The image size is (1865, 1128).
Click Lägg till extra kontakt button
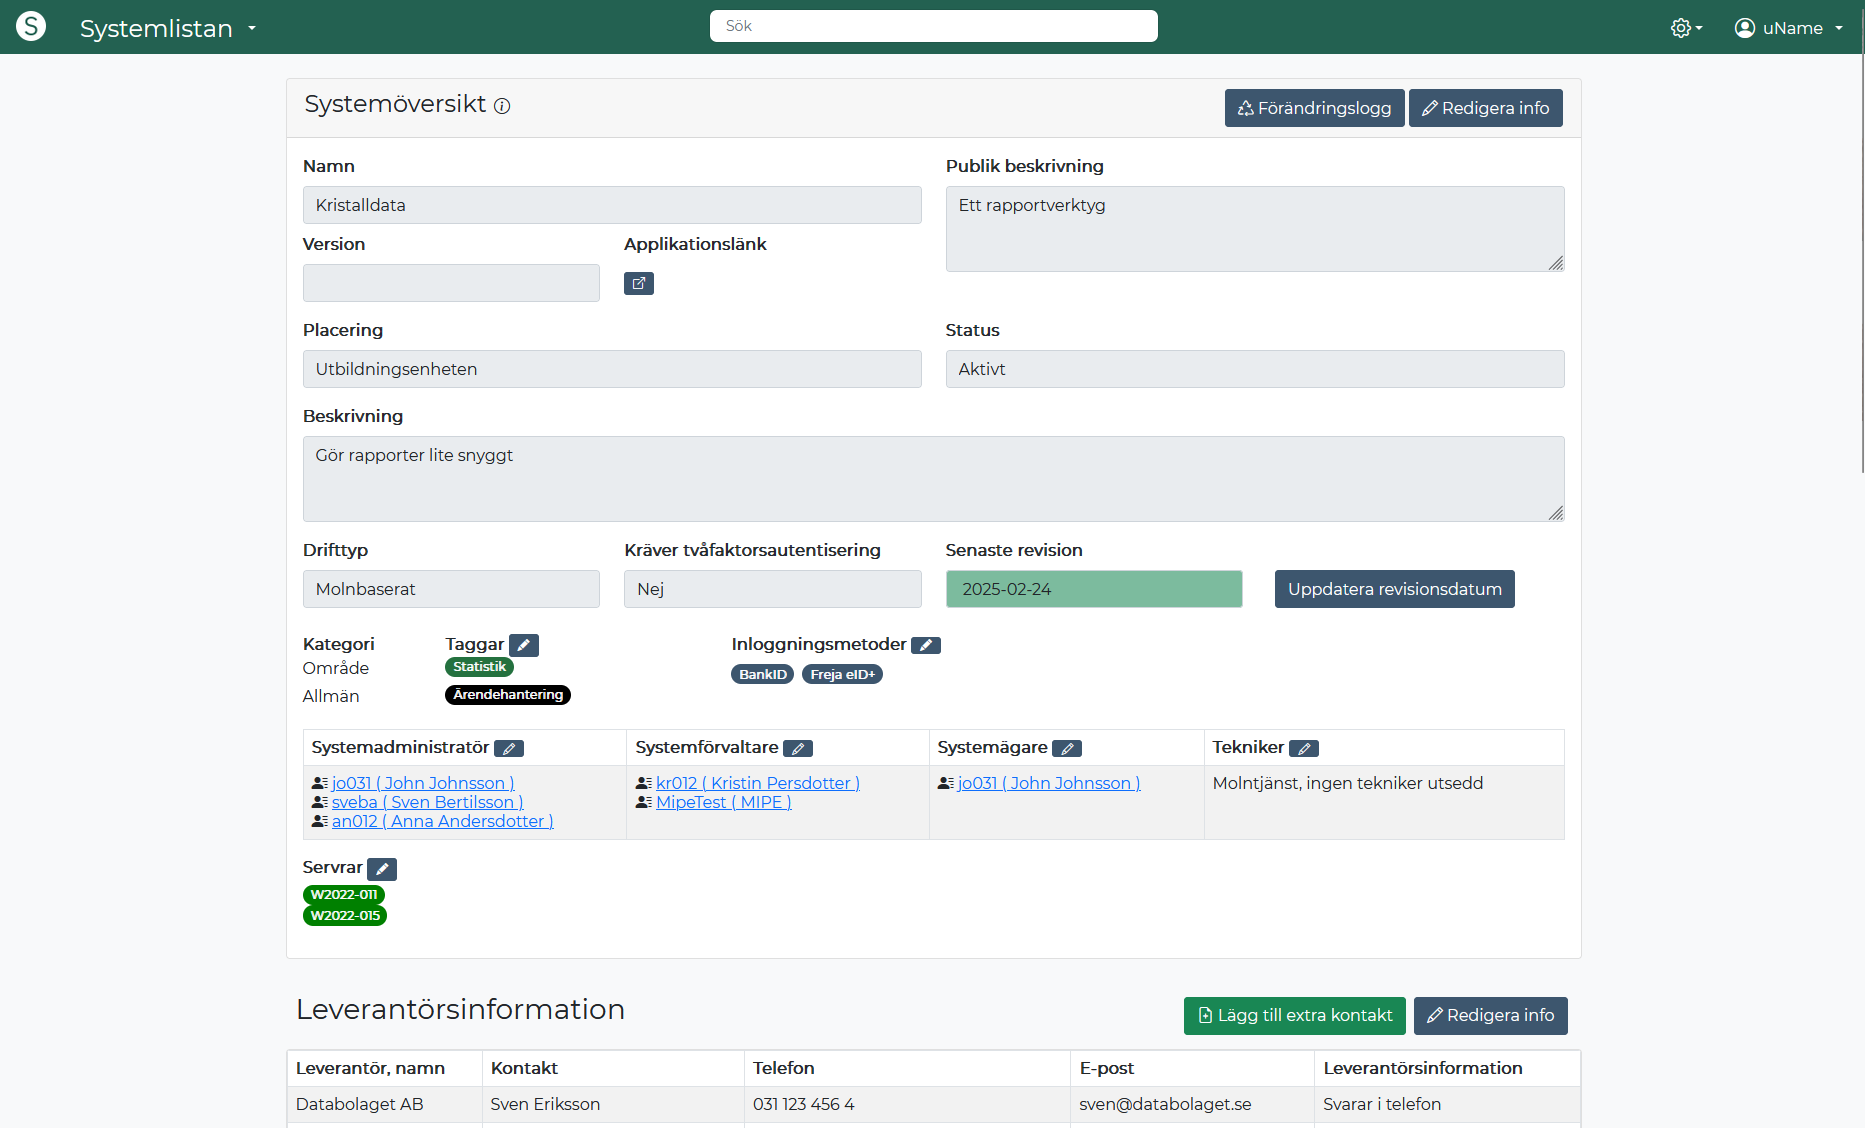tap(1295, 1016)
